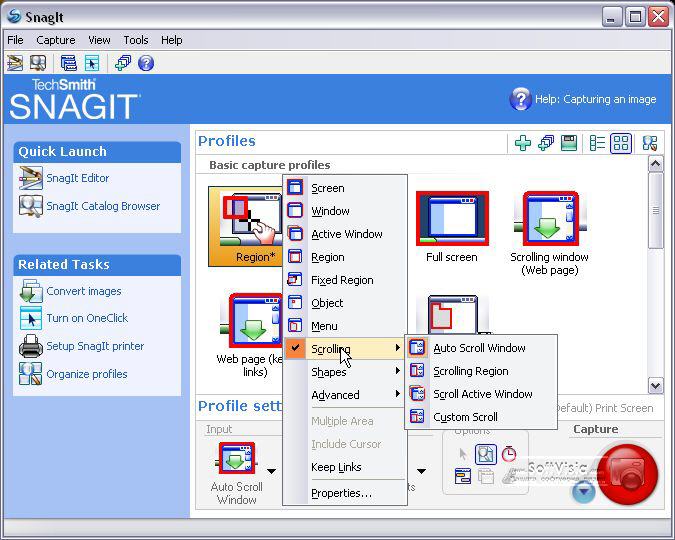Select Screen from input menu
Viewport: 675px width, 540px height.
(x=345, y=188)
